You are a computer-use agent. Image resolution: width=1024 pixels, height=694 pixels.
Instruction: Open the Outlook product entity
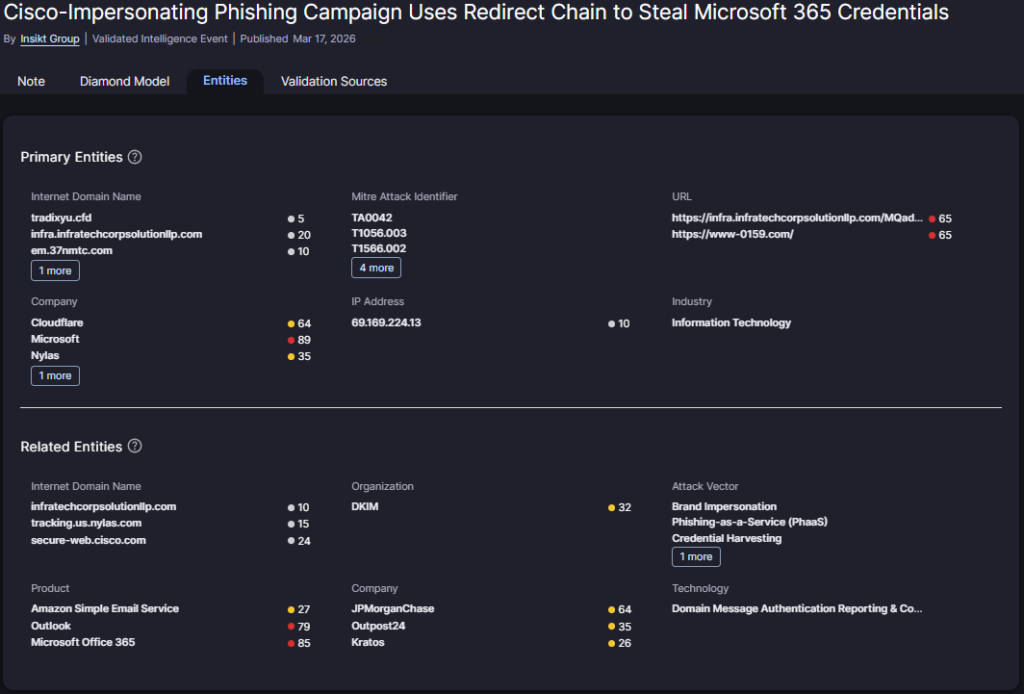click(51, 625)
